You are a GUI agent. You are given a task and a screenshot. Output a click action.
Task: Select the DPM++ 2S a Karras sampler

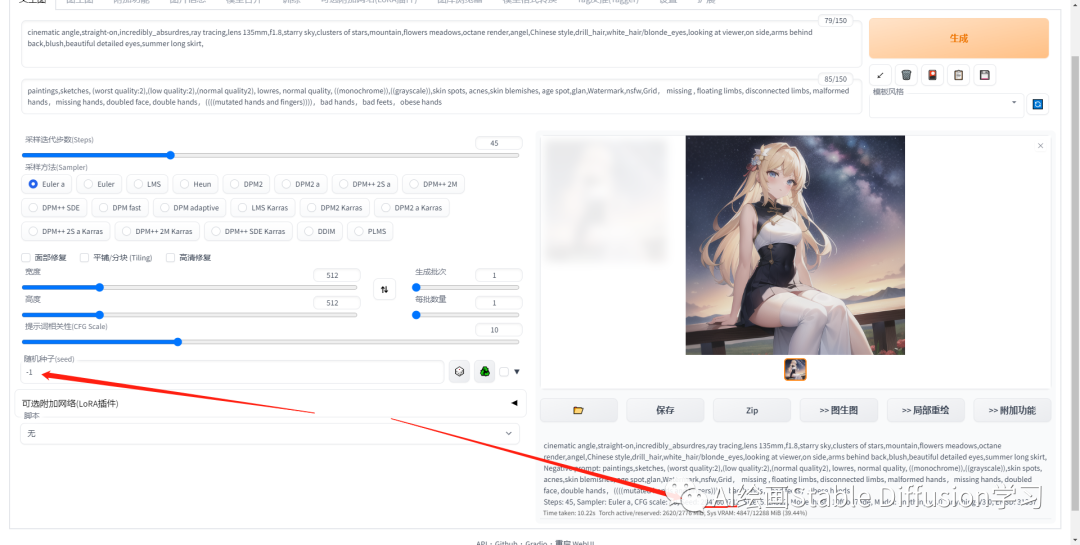[66, 231]
